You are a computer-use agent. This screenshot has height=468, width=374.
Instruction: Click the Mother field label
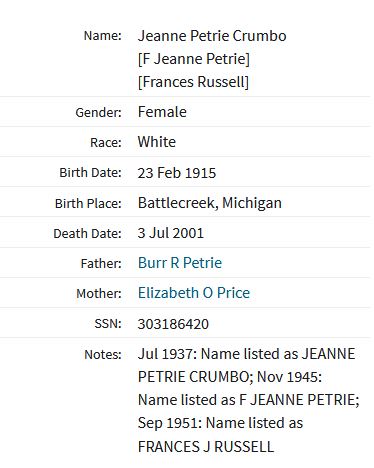pos(99,293)
